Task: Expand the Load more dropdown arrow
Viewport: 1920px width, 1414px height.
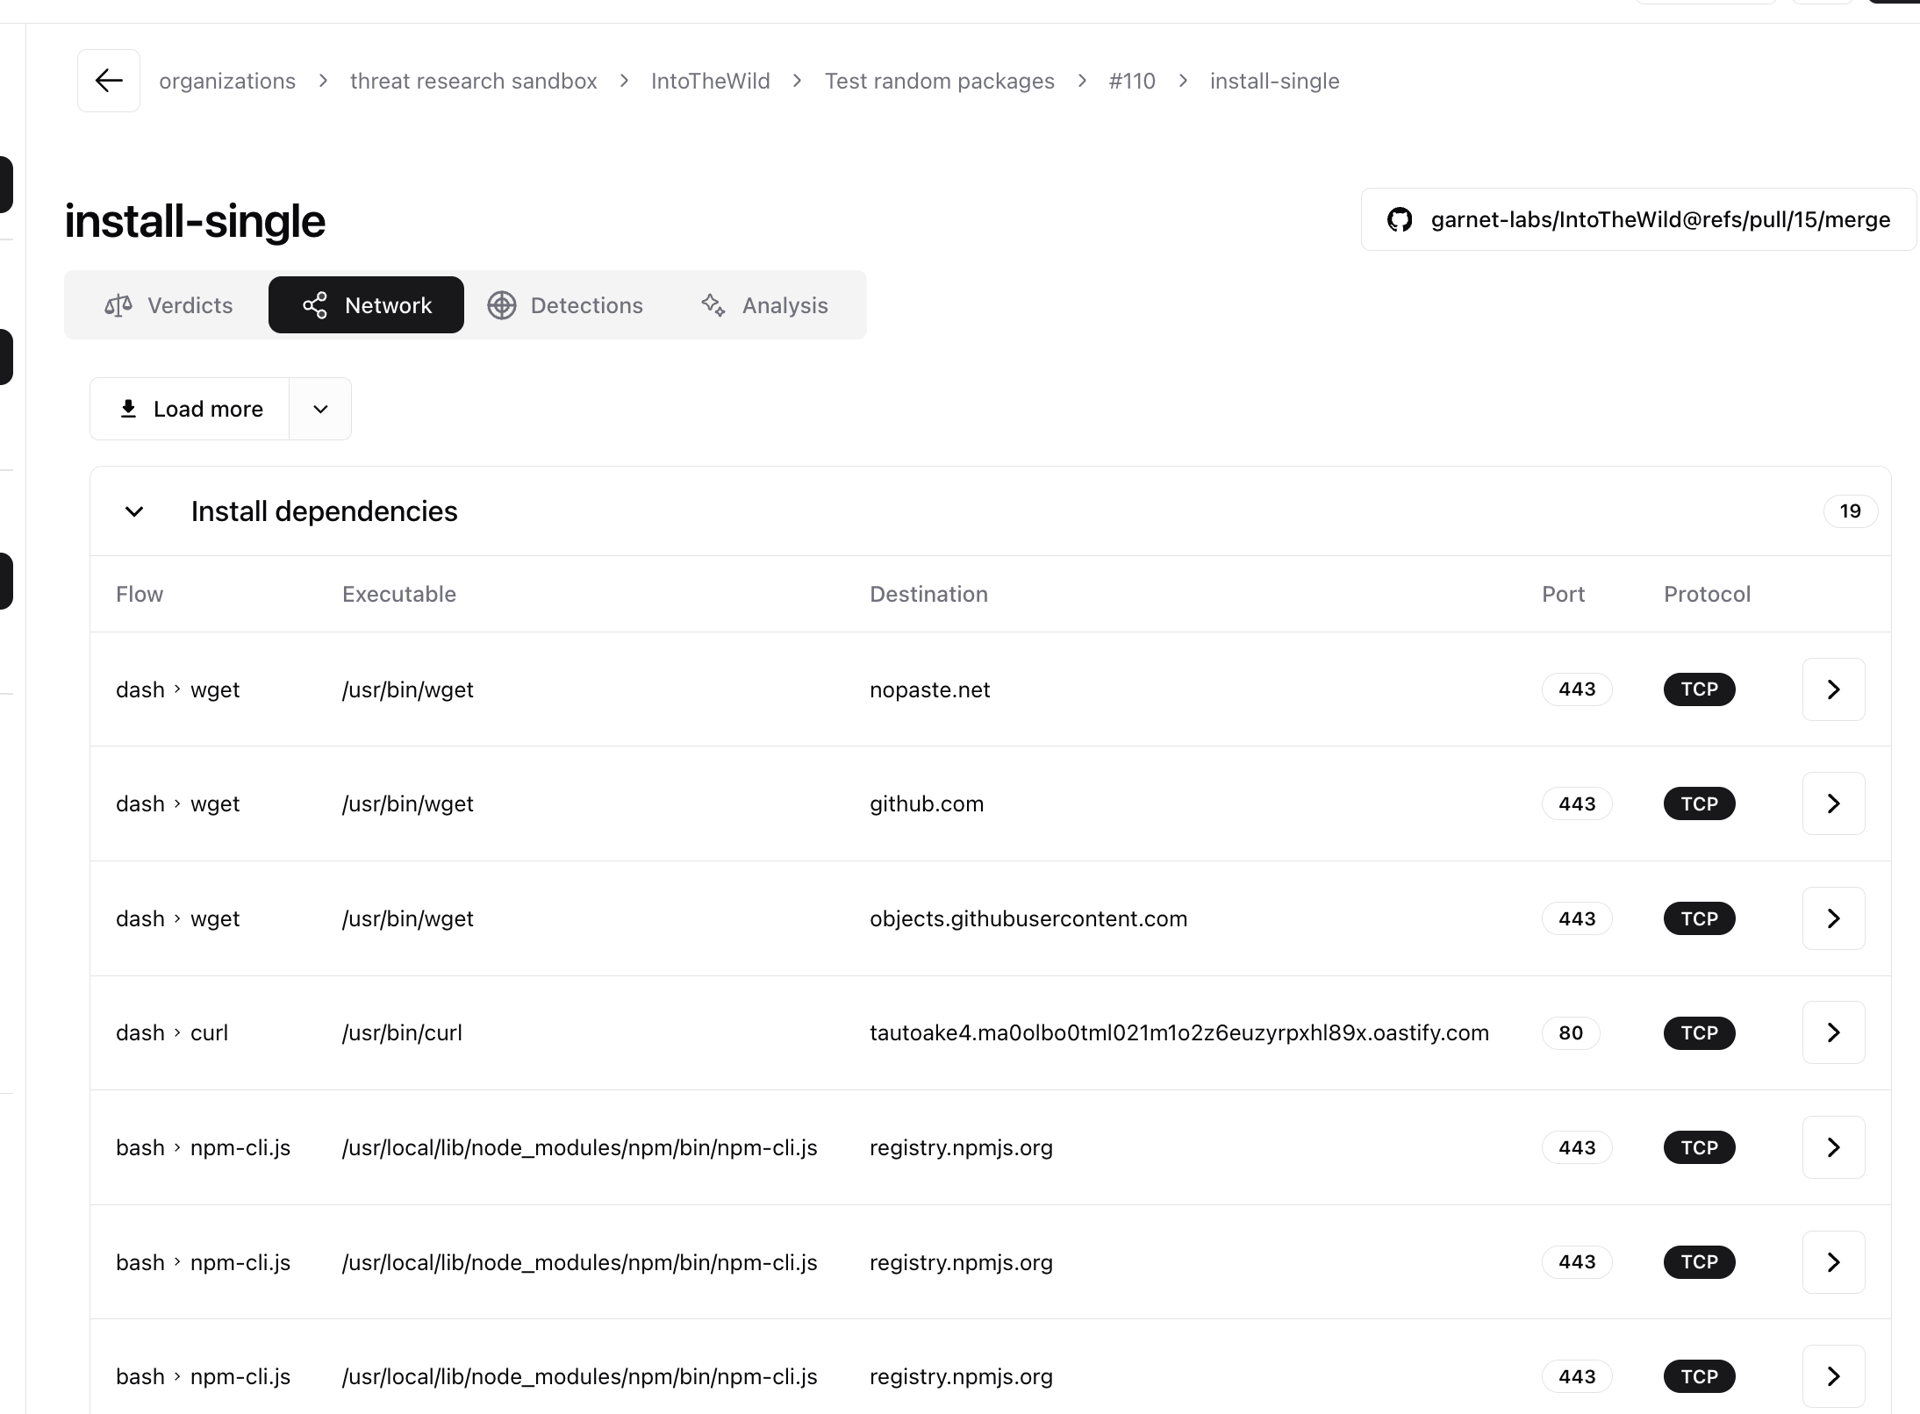Action: point(319,408)
